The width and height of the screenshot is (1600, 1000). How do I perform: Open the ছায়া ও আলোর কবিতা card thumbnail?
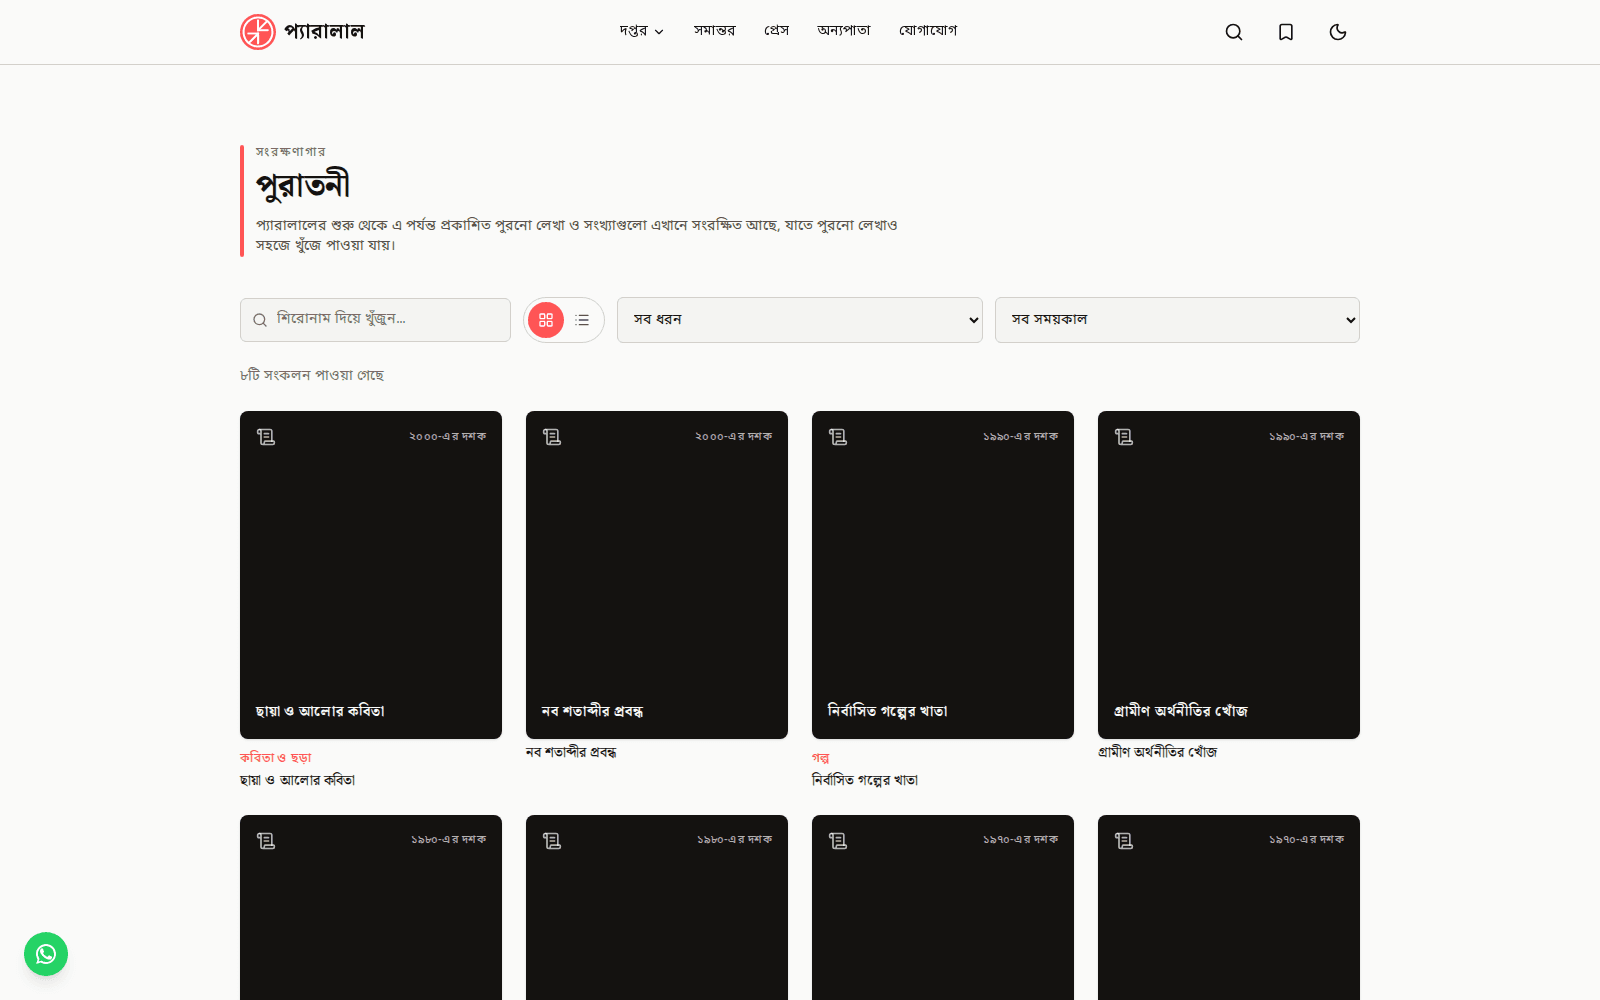click(371, 575)
